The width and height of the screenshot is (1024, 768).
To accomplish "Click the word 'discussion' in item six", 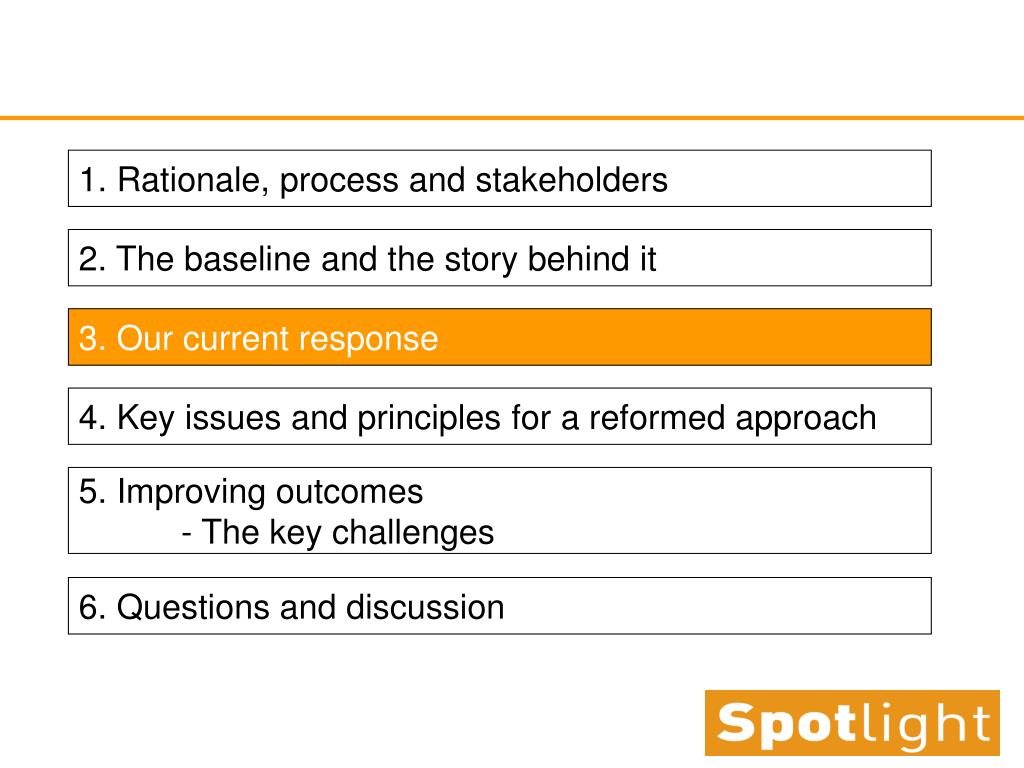I will tap(425, 607).
